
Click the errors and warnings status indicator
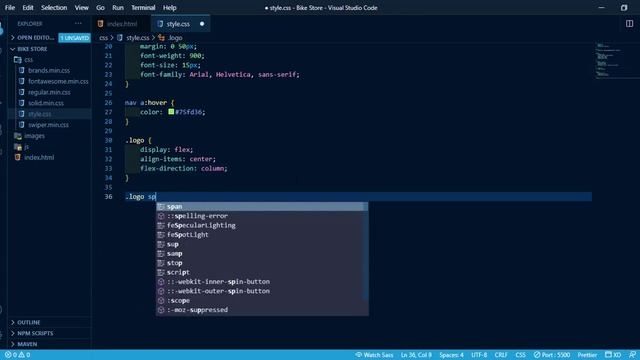[x=18, y=355]
